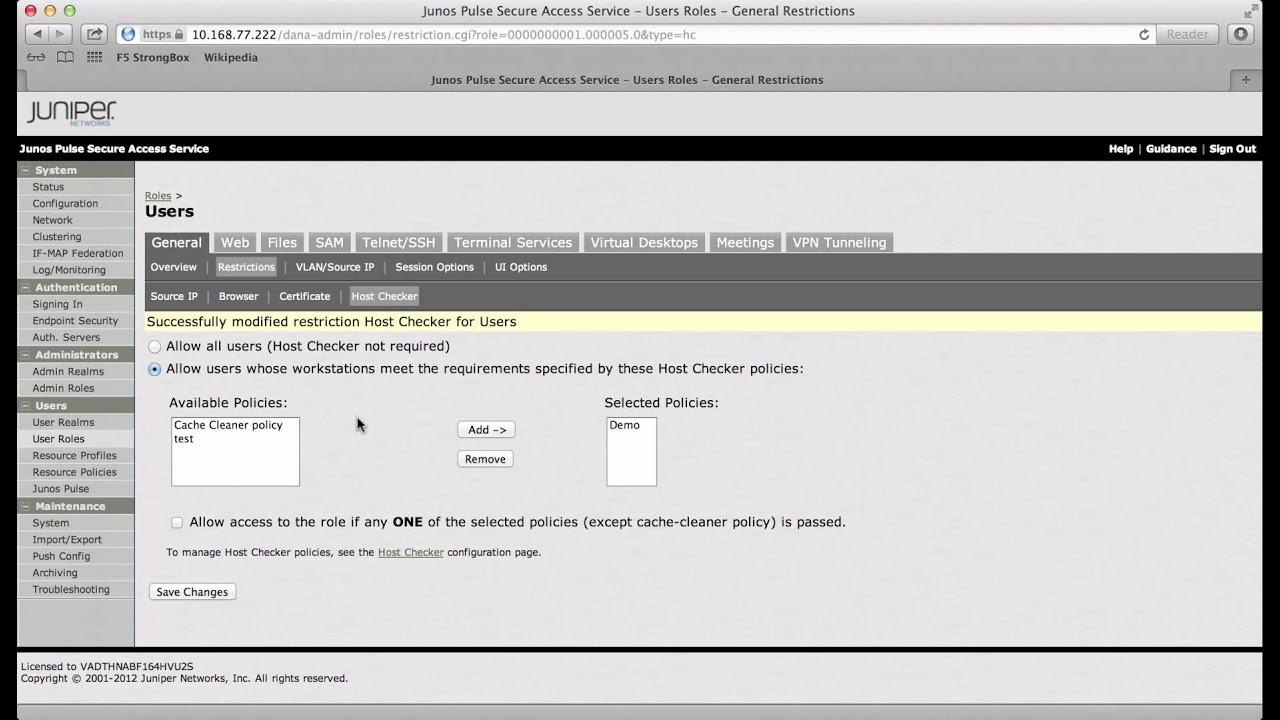This screenshot has width=1280, height=720.
Task: Click the Juniper Networks logo
Action: (71, 112)
